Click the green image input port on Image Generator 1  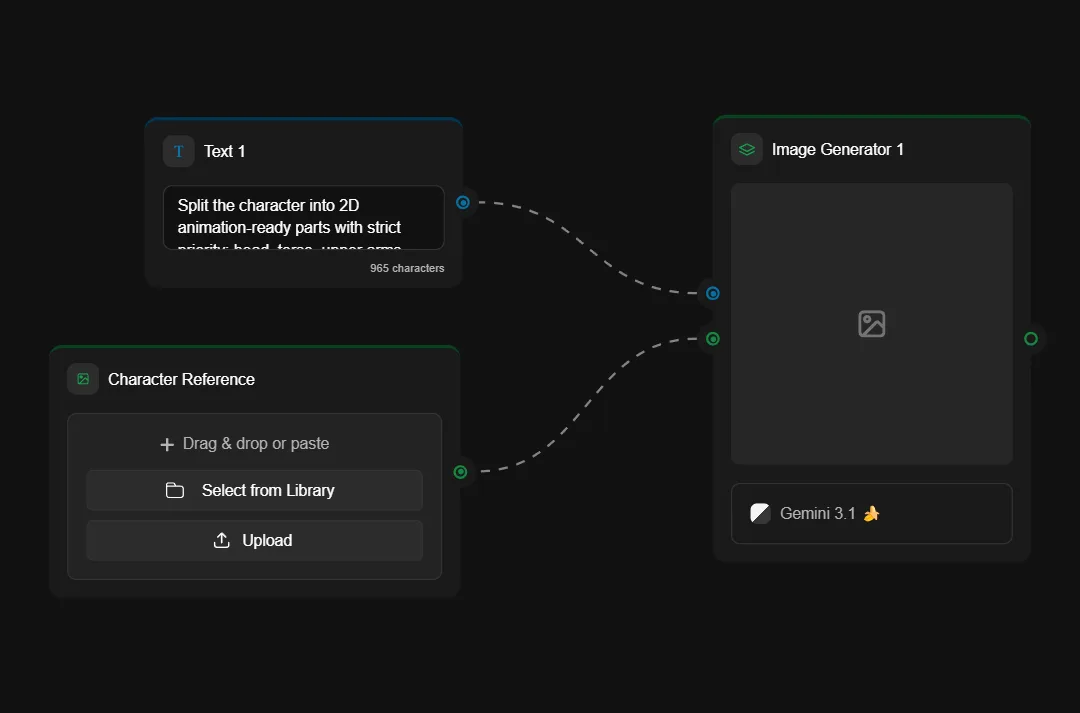coord(712,339)
